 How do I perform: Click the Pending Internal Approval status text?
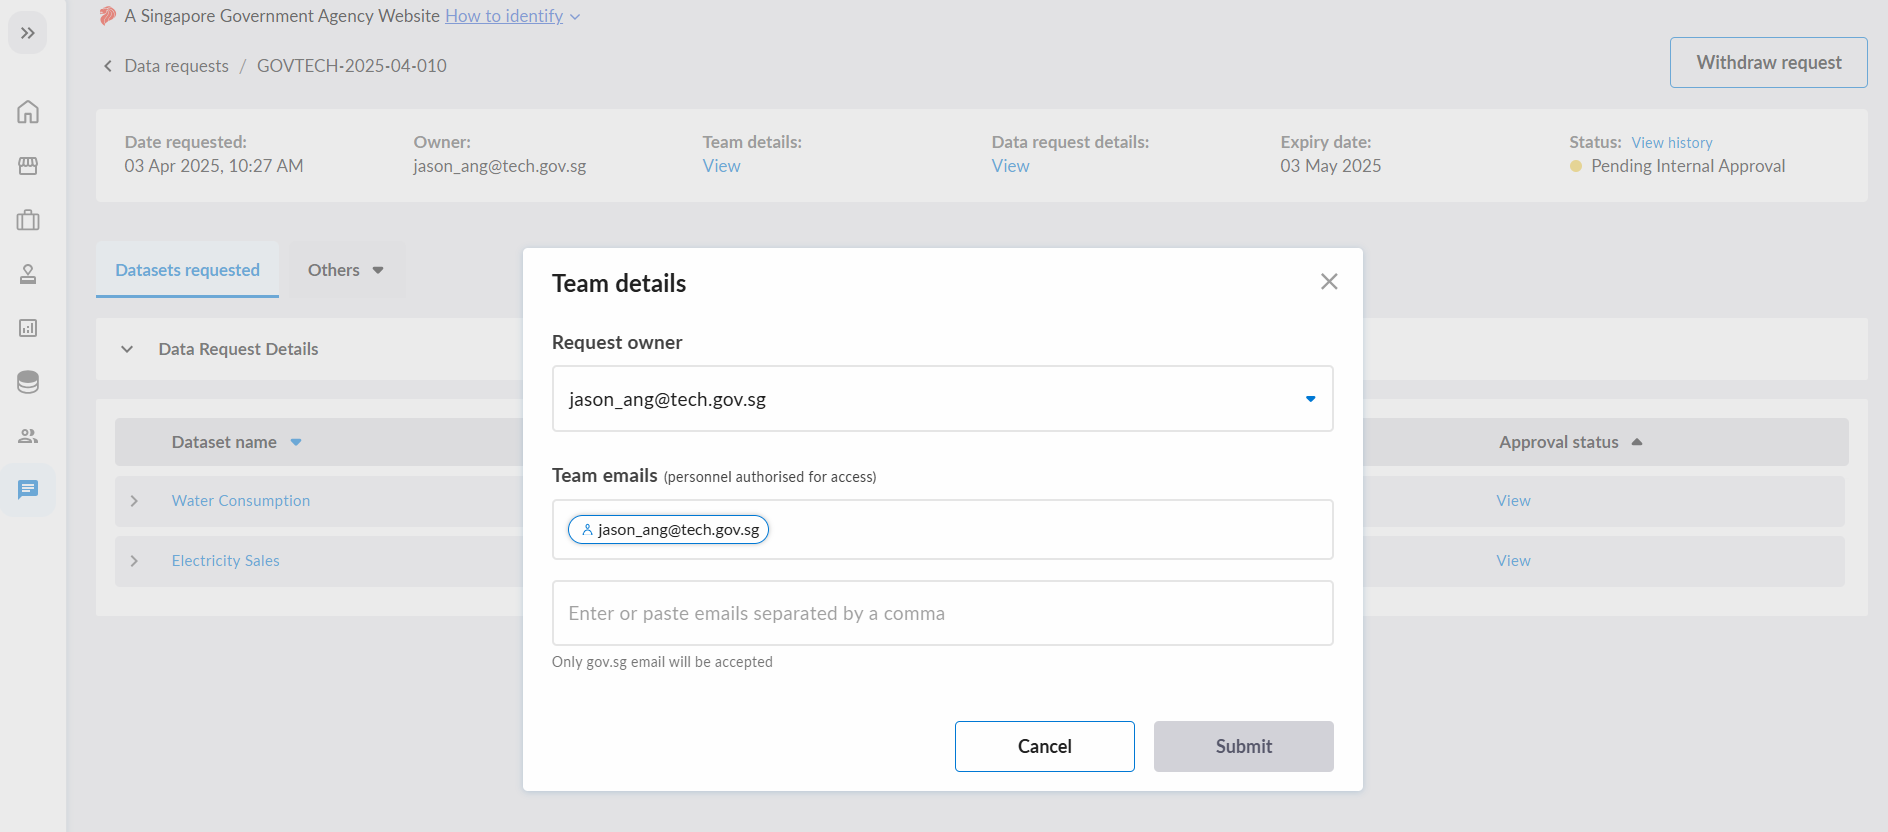coord(1688,166)
